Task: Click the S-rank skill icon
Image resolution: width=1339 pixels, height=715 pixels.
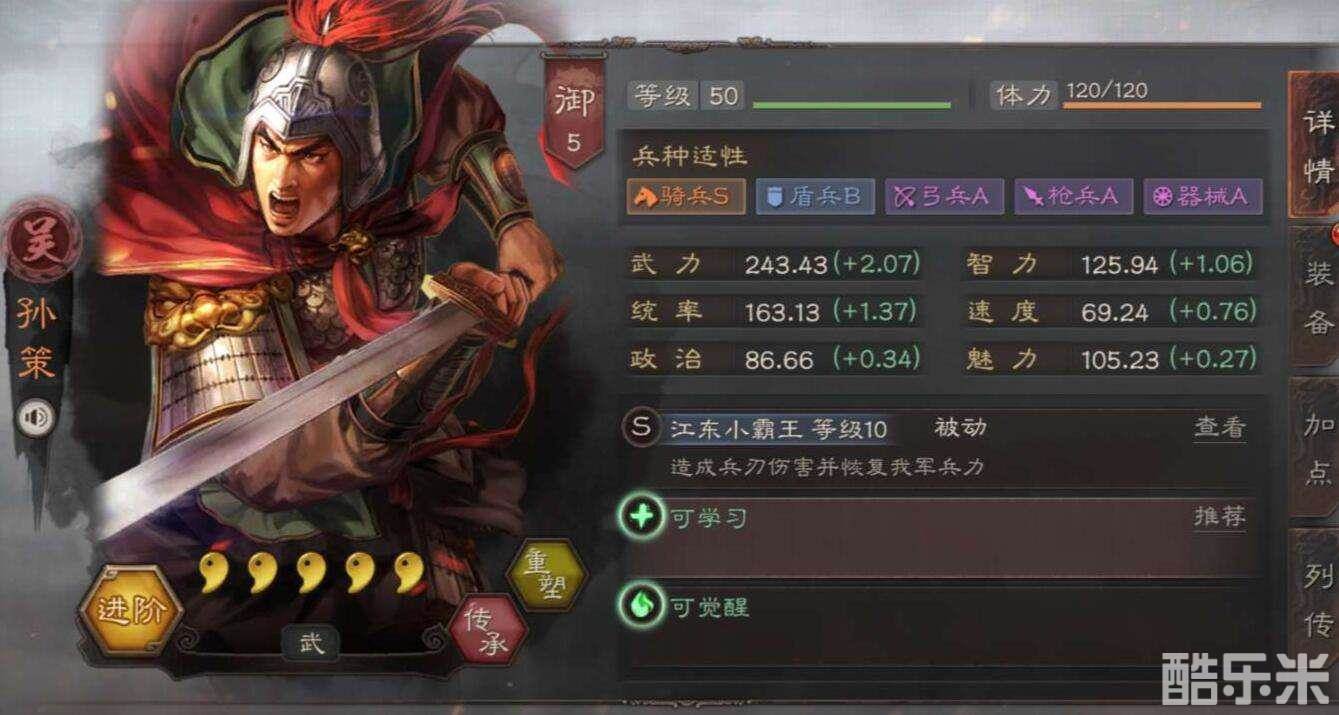Action: pos(639,428)
